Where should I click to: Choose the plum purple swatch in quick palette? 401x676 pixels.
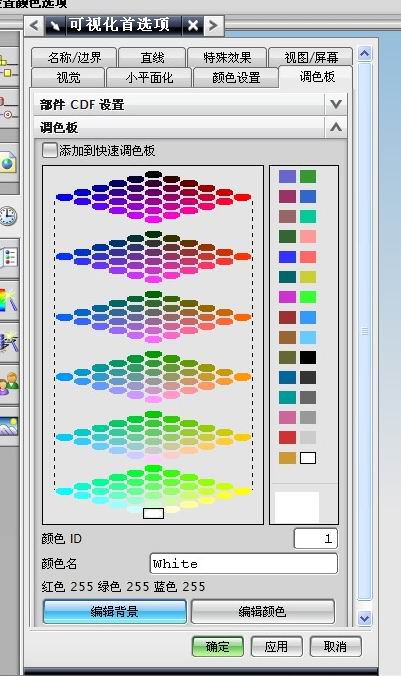pos(287,197)
